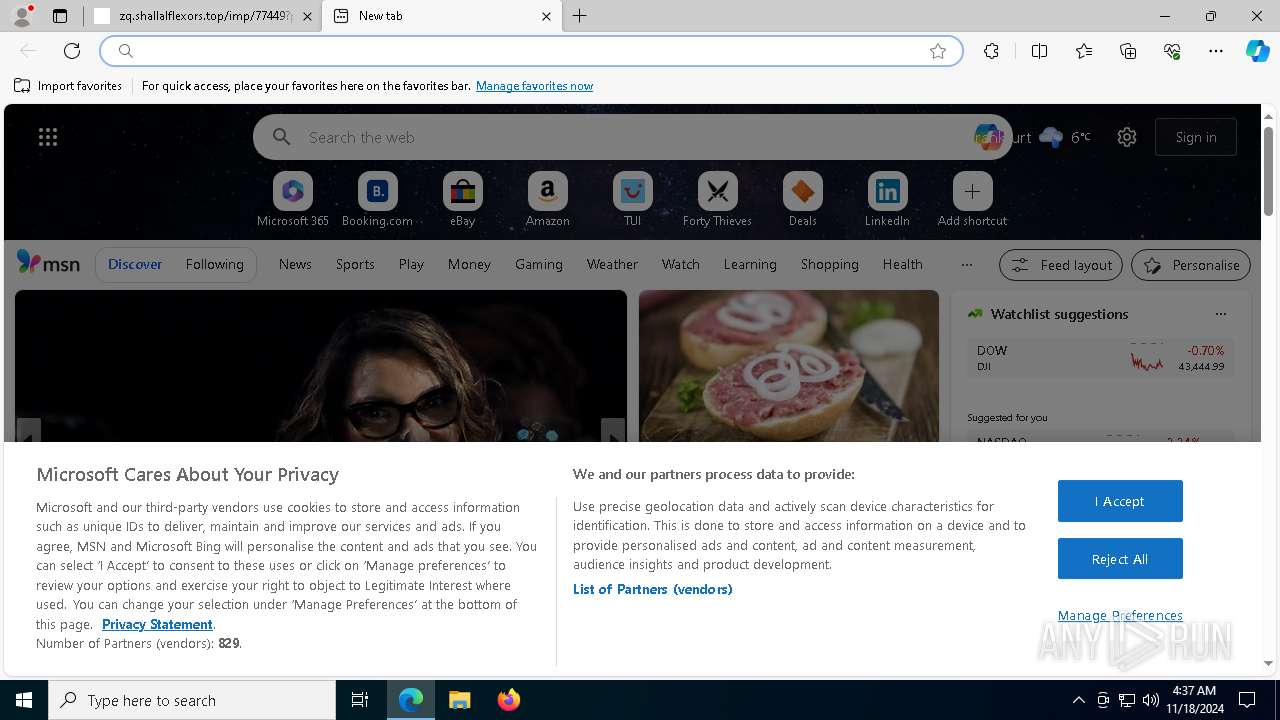Image resolution: width=1280 pixels, height=720 pixels.
Task: Open the Sports category
Action: [x=355, y=264]
